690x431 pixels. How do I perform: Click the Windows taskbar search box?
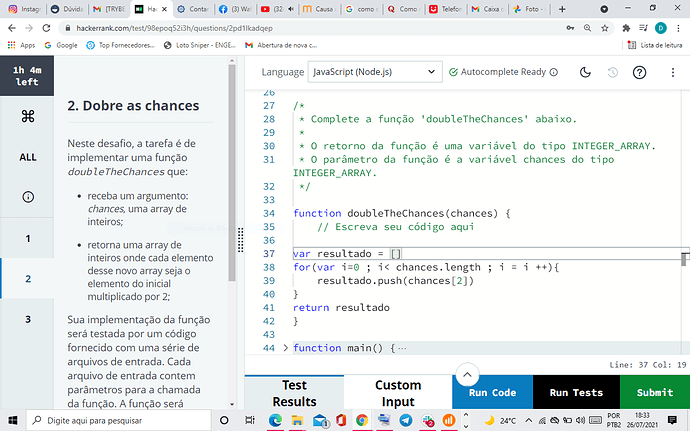tap(118, 420)
